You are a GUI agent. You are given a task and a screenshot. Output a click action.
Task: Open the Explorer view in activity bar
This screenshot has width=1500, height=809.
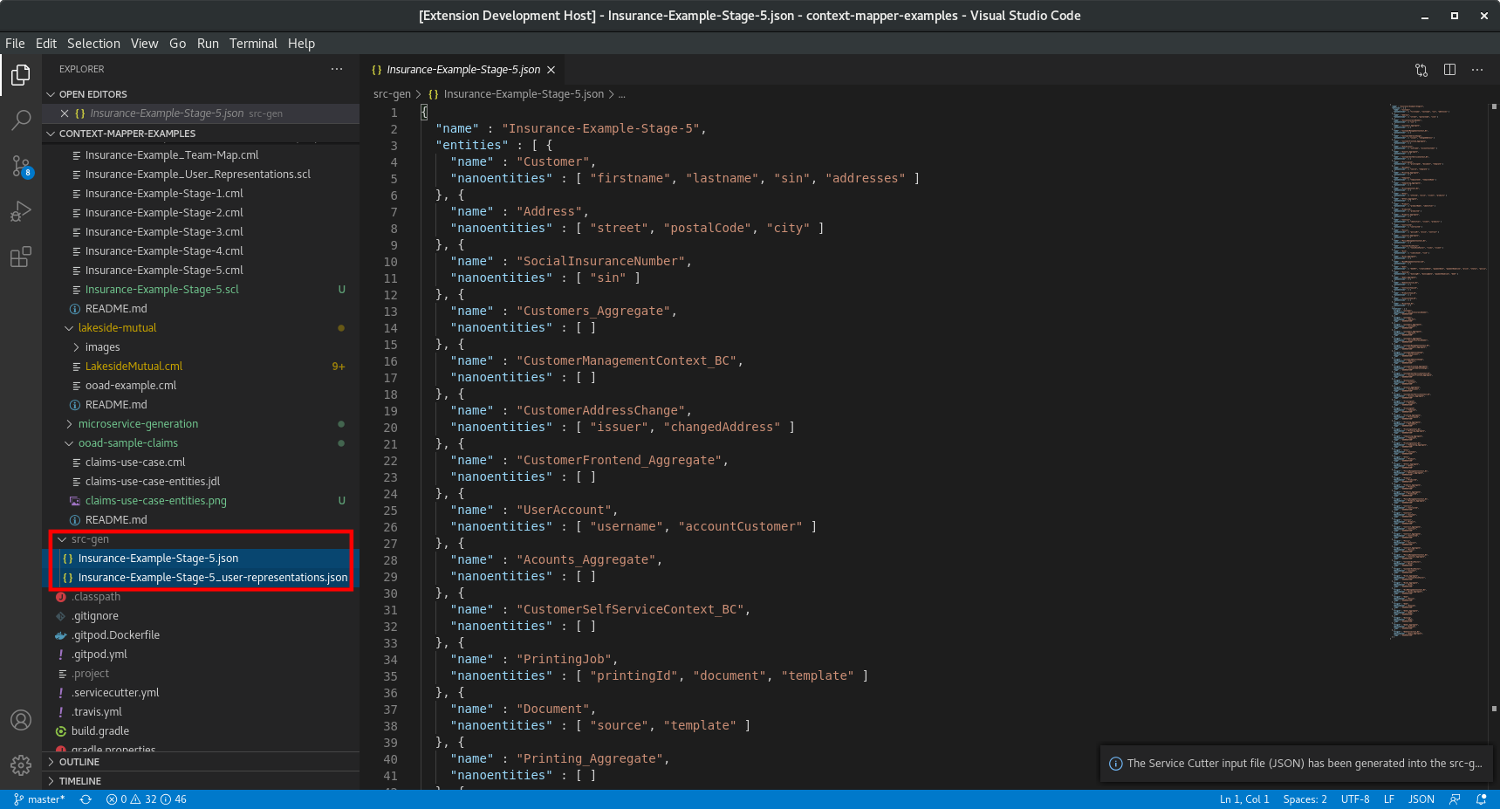point(20,74)
